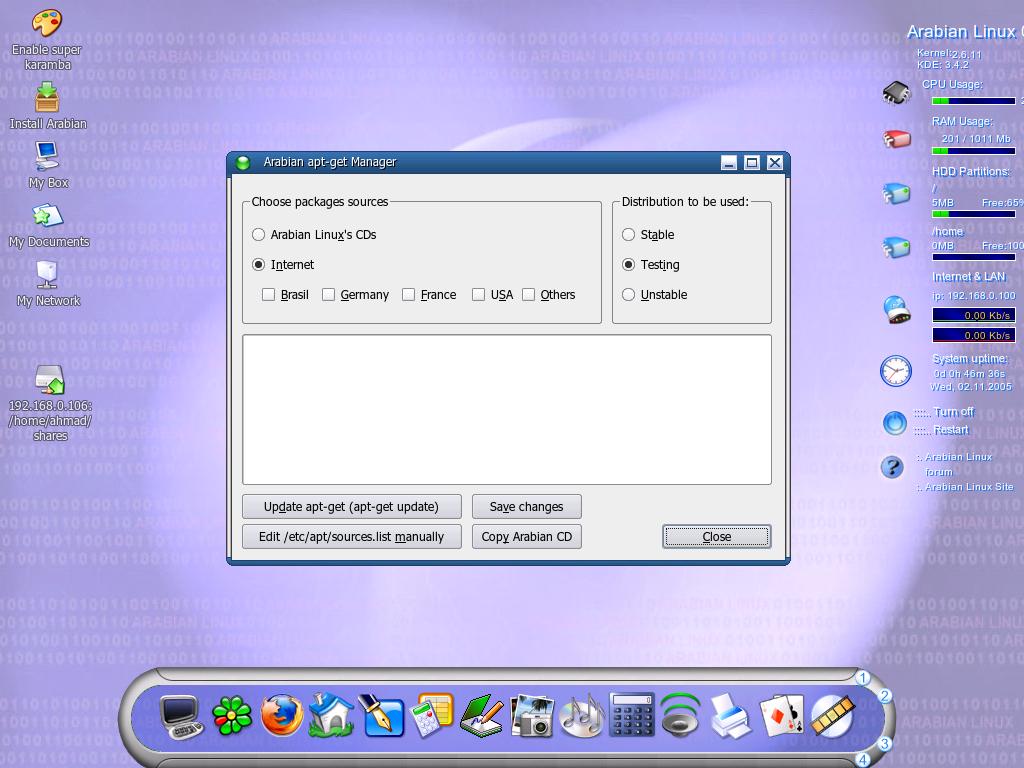The image size is (1024, 768).
Task: Open the home folder house dock icon
Action: click(x=331, y=716)
